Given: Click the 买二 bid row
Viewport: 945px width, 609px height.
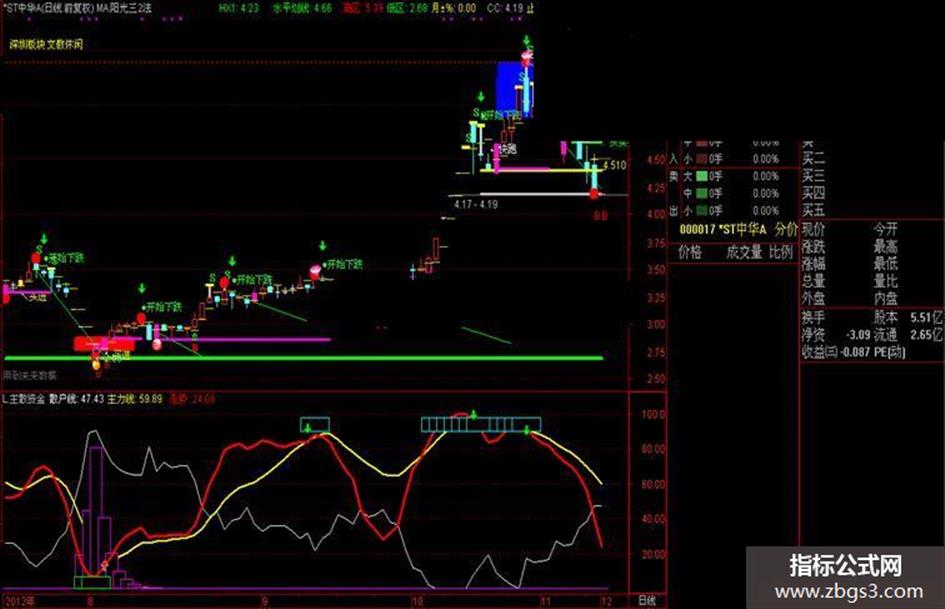Looking at the screenshot, I should [813, 159].
